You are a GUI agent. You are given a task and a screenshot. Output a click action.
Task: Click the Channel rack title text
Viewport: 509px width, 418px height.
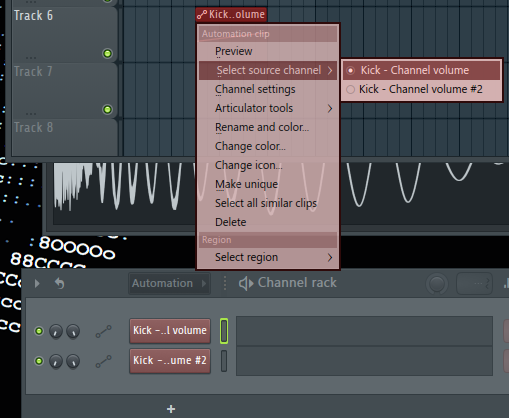coord(297,283)
